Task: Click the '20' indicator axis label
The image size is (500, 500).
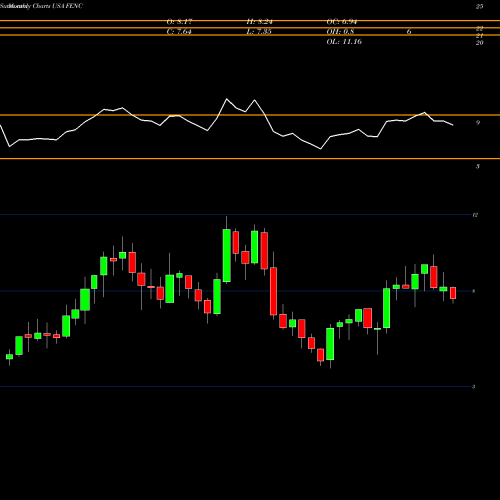Action: [479, 43]
